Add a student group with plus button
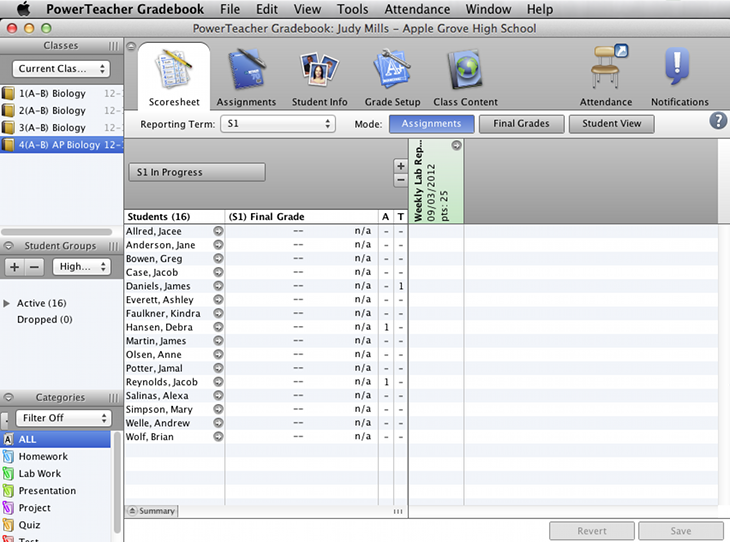The width and height of the screenshot is (730, 542). [x=14, y=267]
